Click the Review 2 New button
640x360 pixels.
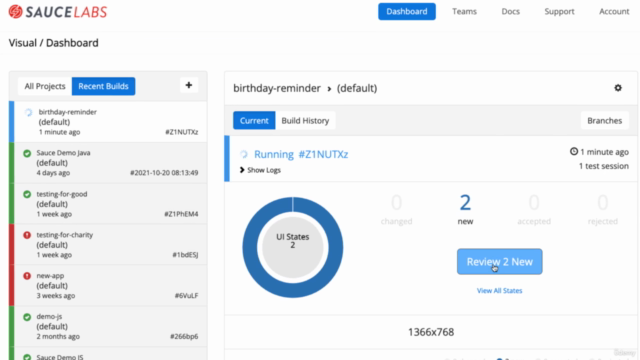click(500, 262)
